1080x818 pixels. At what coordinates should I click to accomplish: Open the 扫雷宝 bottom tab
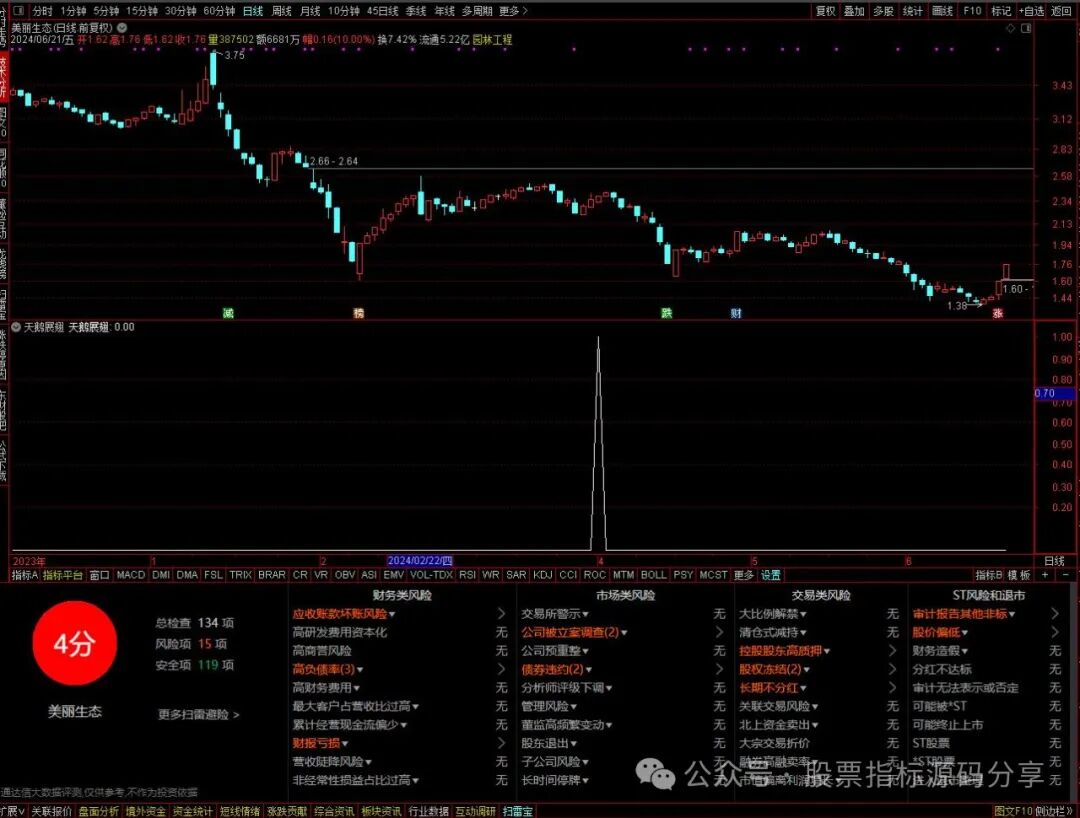(518, 812)
